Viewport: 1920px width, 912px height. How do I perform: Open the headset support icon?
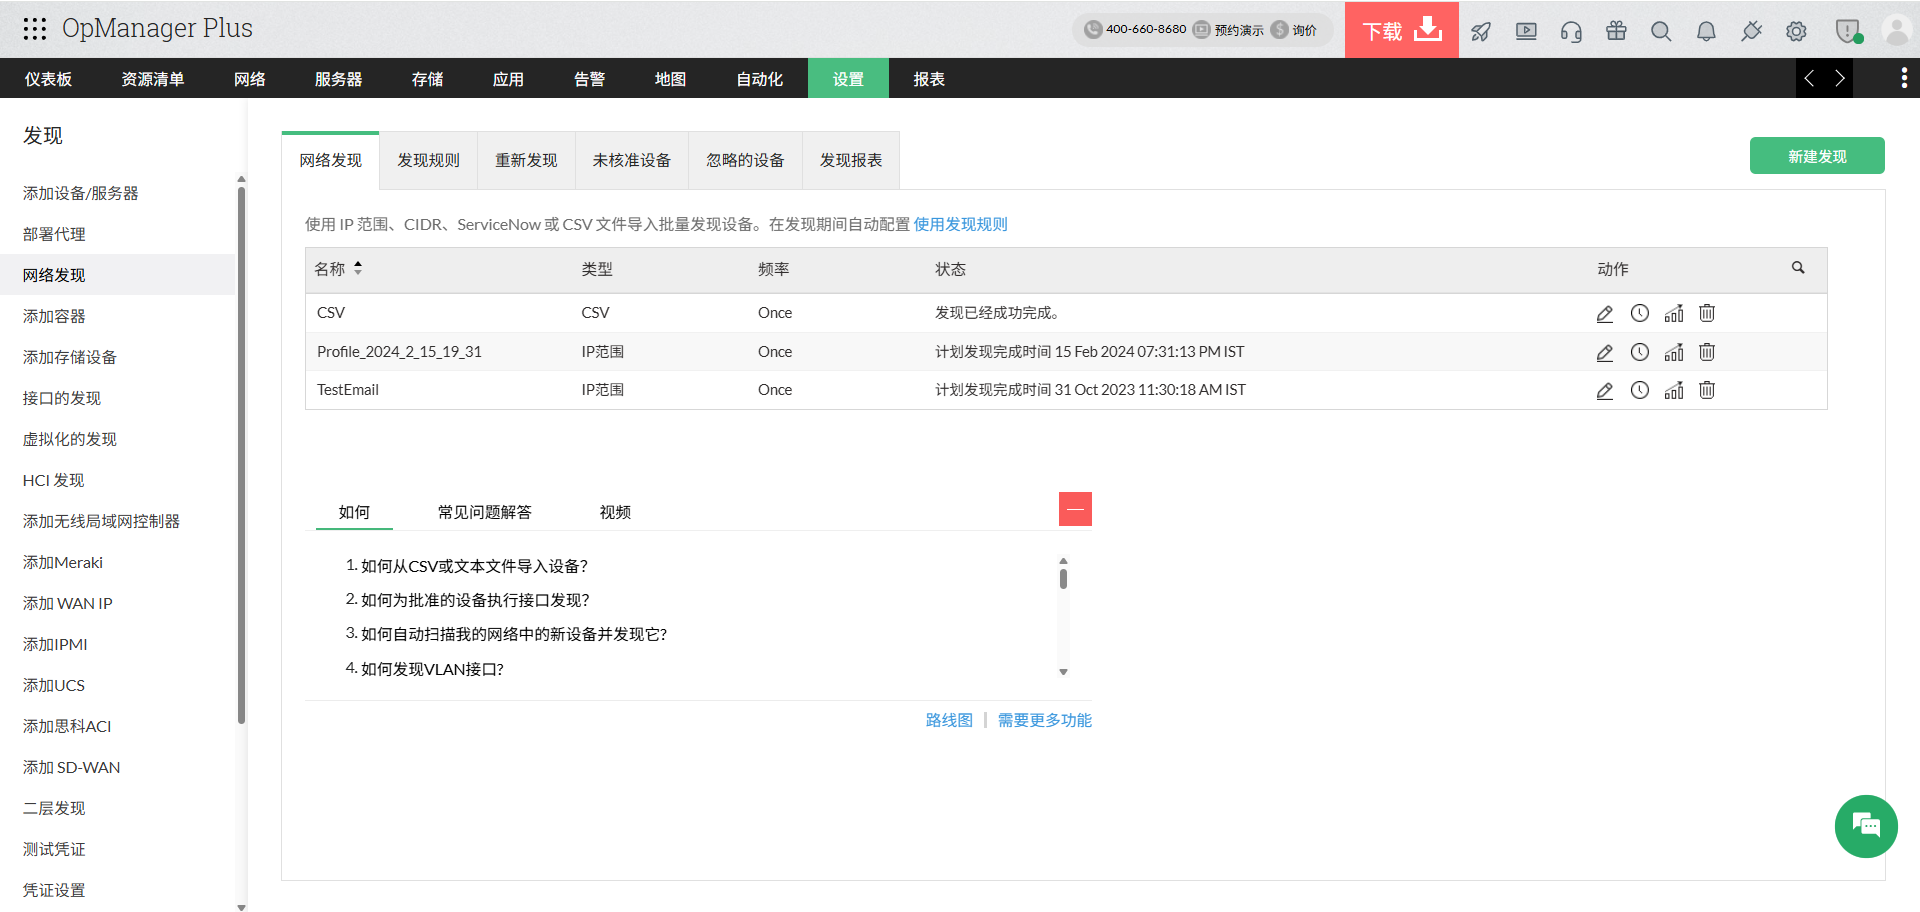pyautogui.click(x=1571, y=31)
